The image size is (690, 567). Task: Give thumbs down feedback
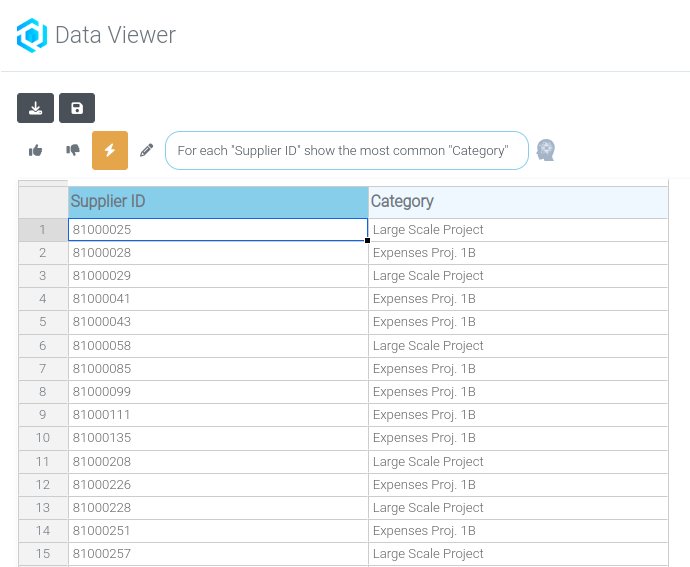pyautogui.click(x=73, y=150)
